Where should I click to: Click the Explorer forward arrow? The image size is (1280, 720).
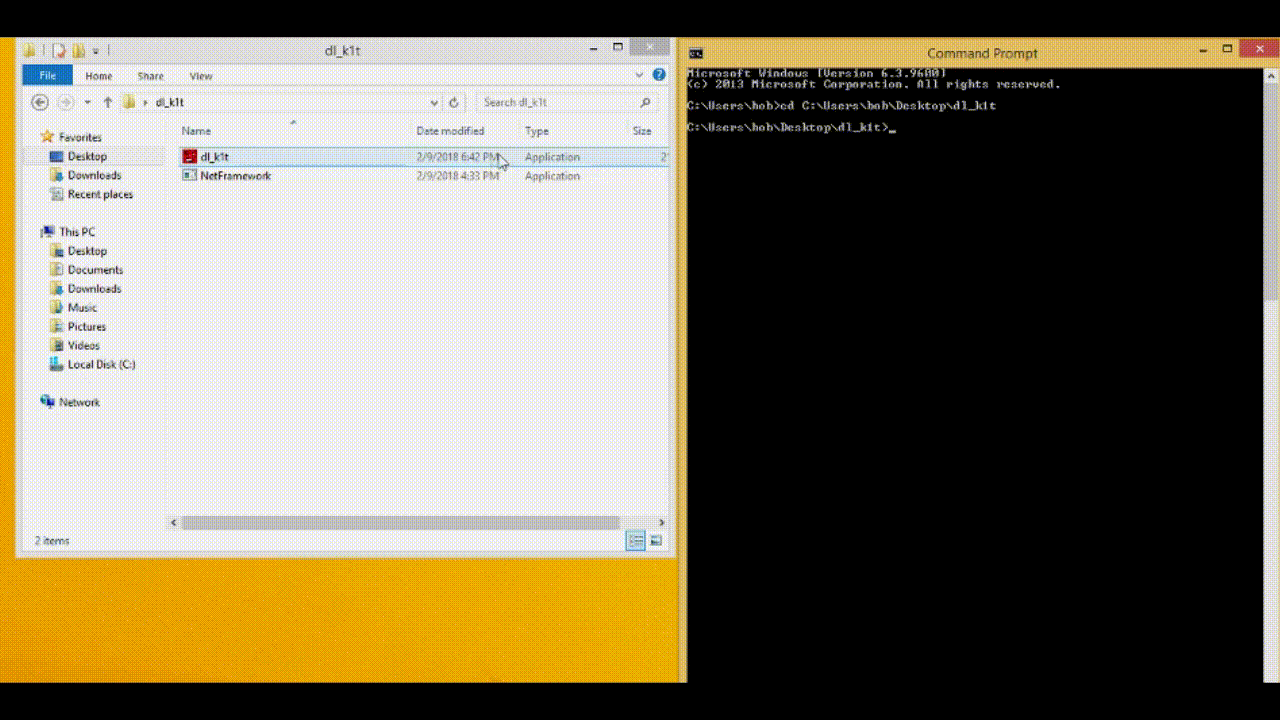(x=65, y=102)
